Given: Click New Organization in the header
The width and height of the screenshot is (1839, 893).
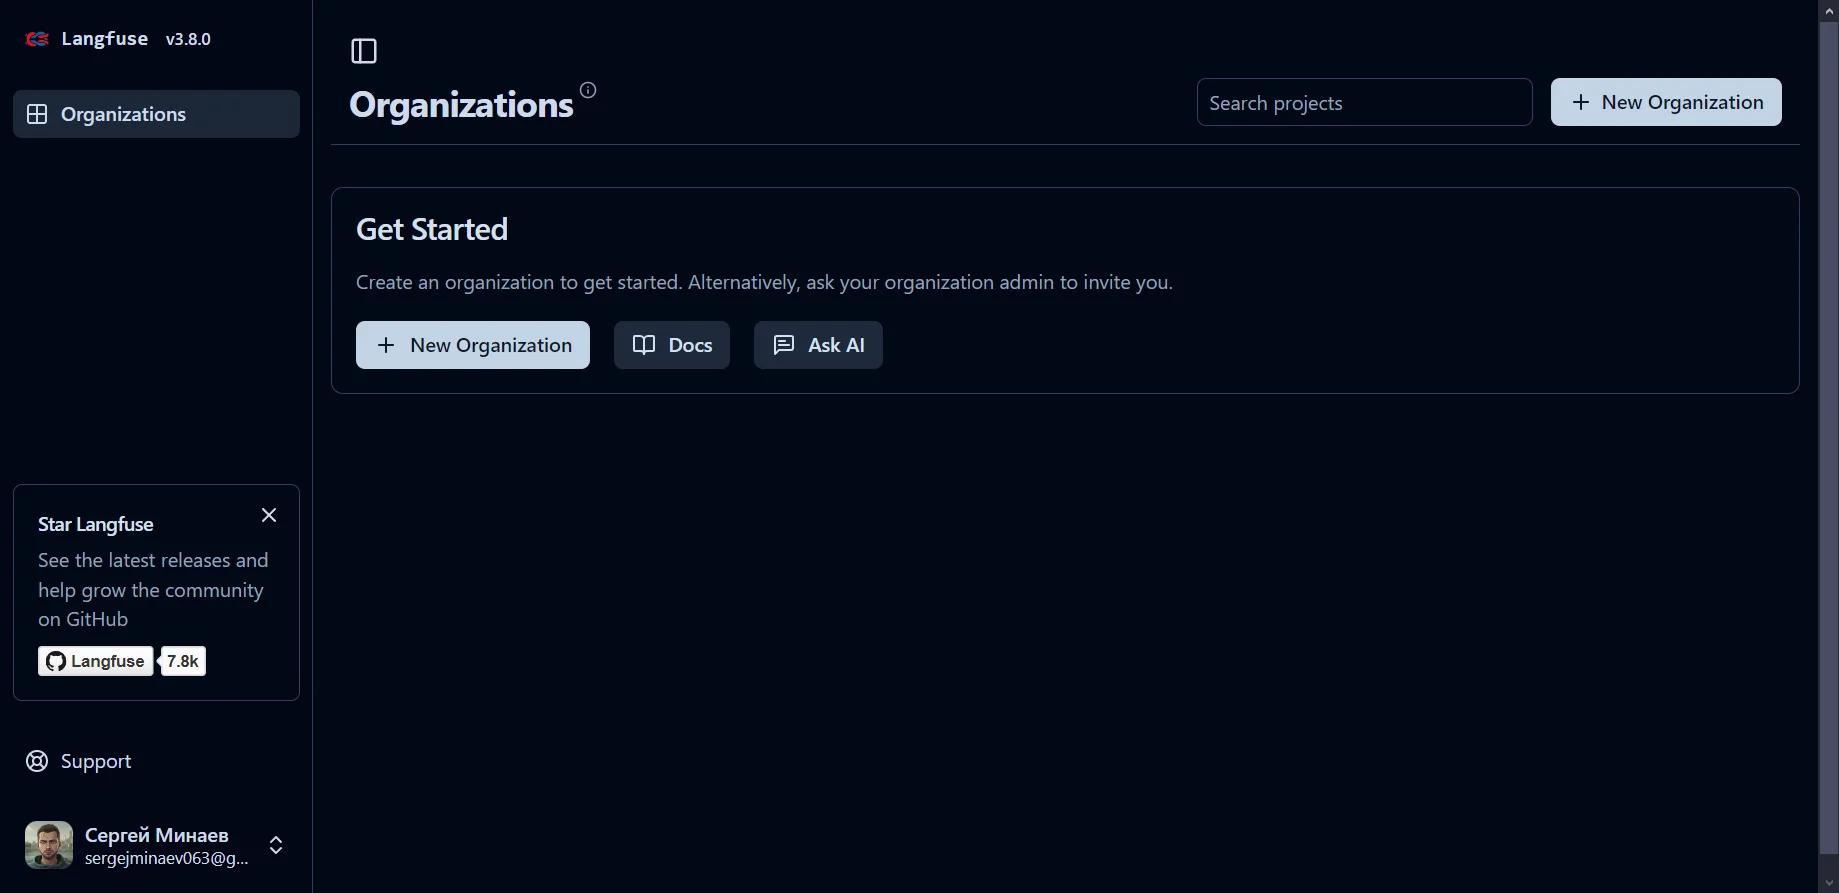Looking at the screenshot, I should pyautogui.click(x=1666, y=102).
